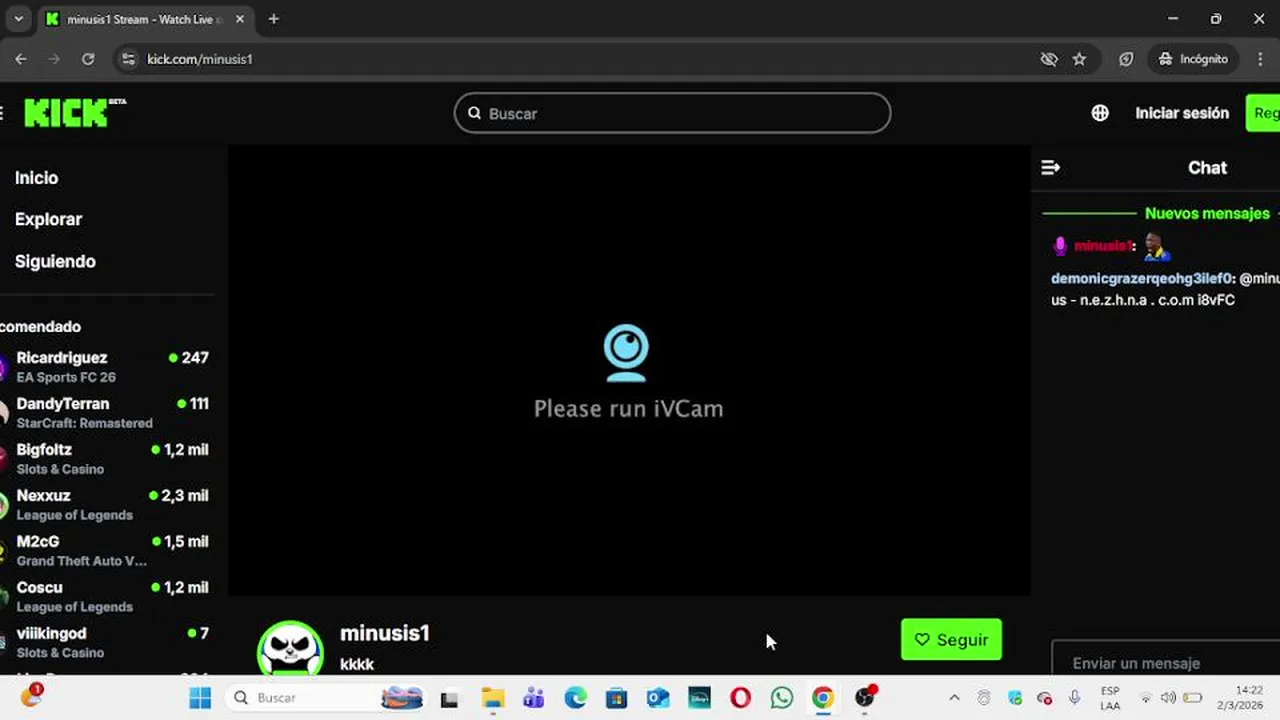1280x720 pixels.
Task: Open Nexxuz recommended channel
Action: tap(105, 504)
